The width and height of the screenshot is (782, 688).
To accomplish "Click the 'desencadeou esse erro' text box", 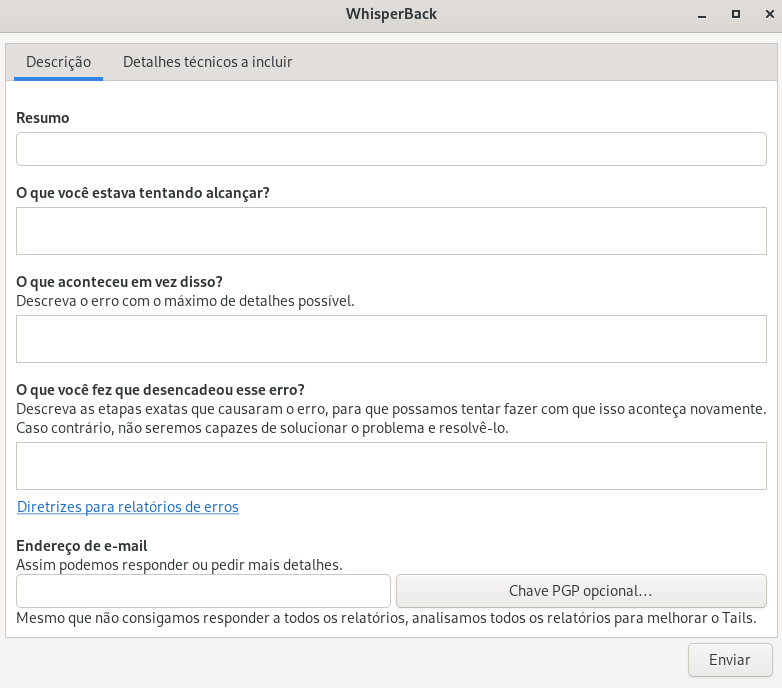I will (391, 466).
